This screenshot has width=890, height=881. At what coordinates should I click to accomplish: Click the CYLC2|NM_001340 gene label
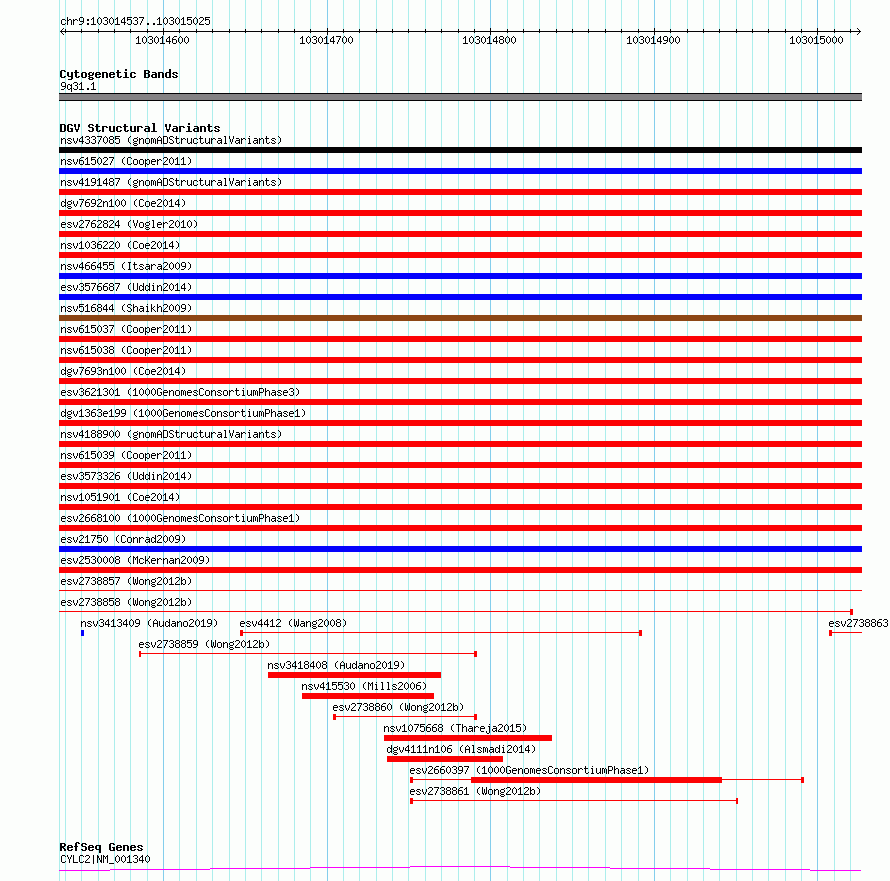pos(105,859)
